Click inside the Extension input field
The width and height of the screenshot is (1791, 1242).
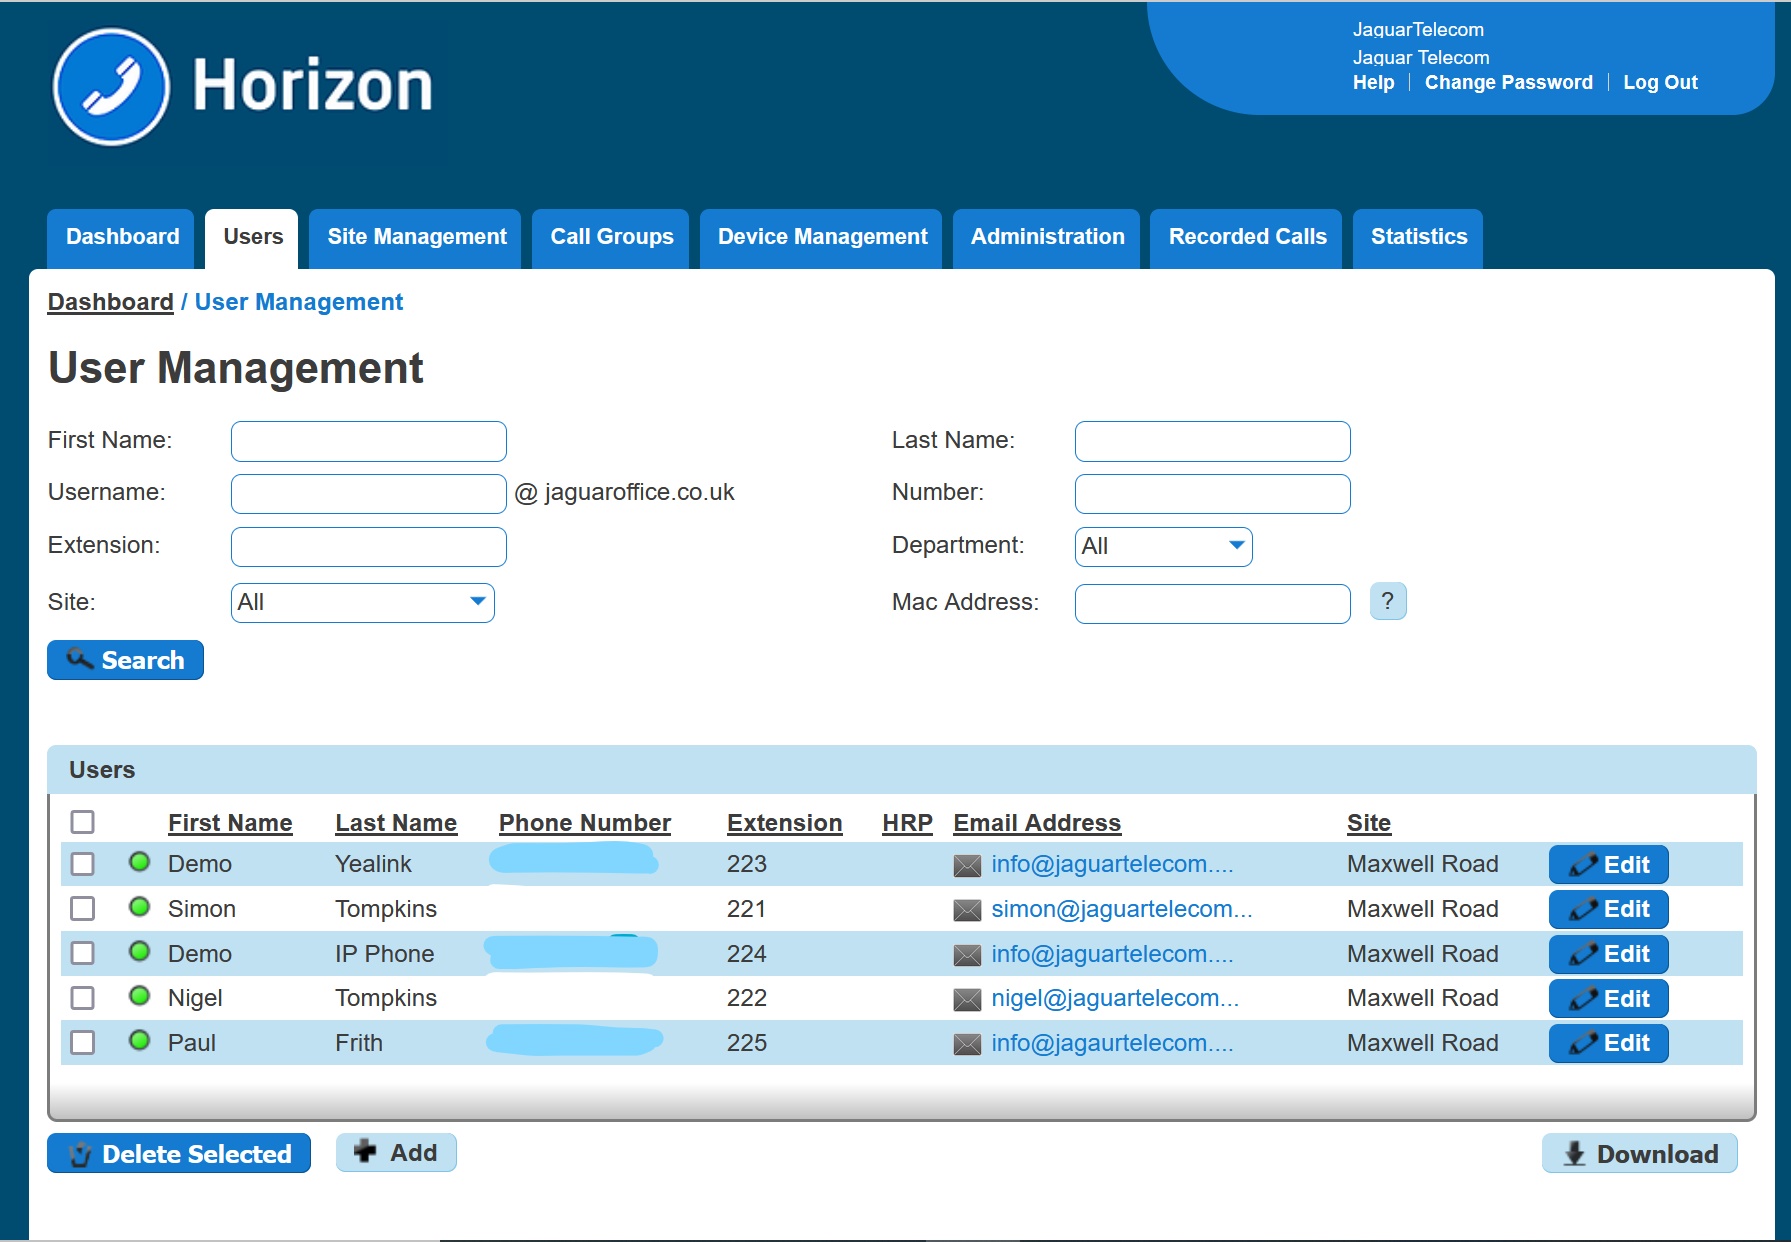pos(367,546)
